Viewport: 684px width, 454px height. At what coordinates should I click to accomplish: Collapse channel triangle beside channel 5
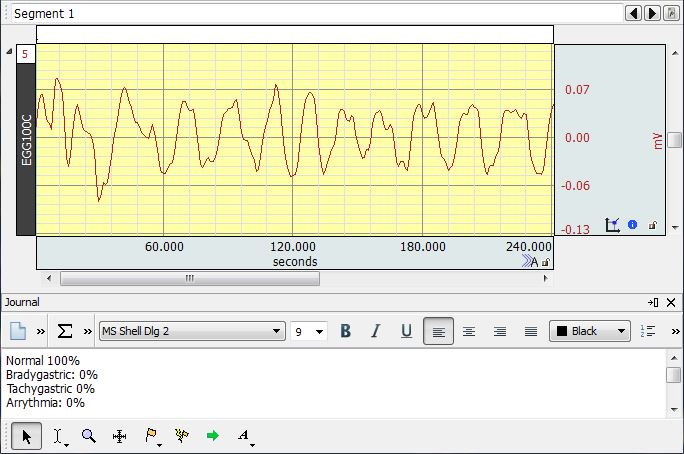pyautogui.click(x=9, y=52)
